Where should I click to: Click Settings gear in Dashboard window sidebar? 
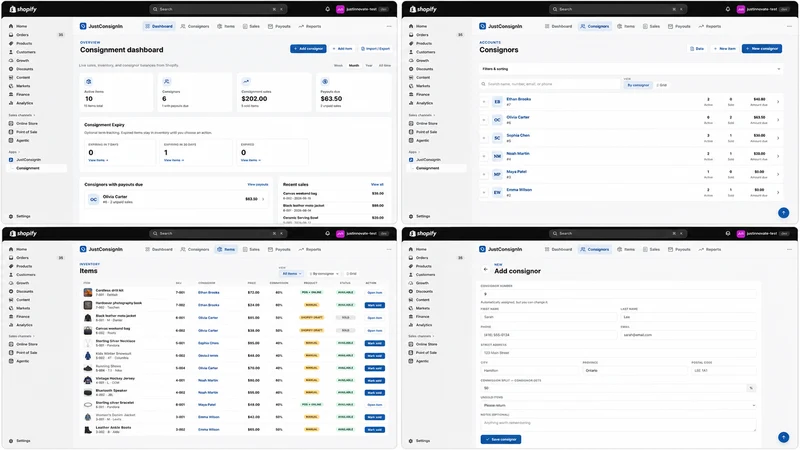click(11, 216)
